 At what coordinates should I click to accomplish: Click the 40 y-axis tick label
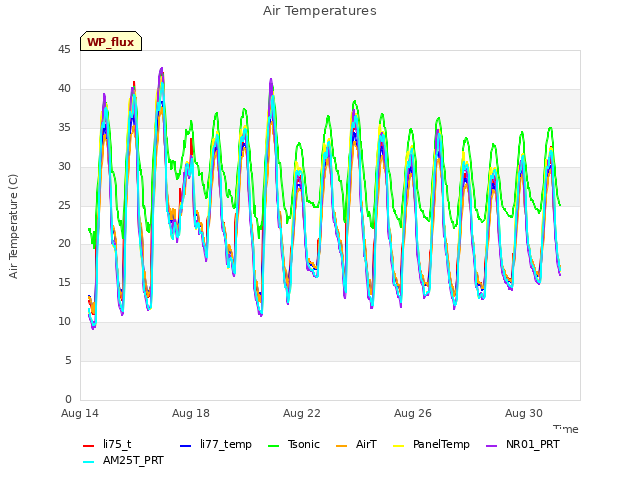(x=64, y=89)
